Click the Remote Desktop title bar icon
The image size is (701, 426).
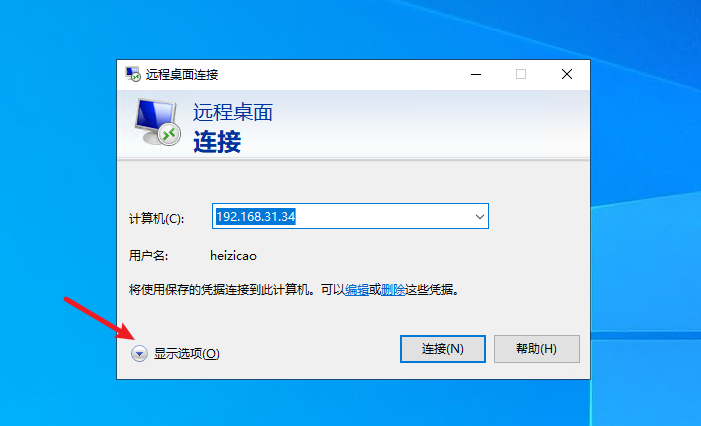(x=133, y=74)
